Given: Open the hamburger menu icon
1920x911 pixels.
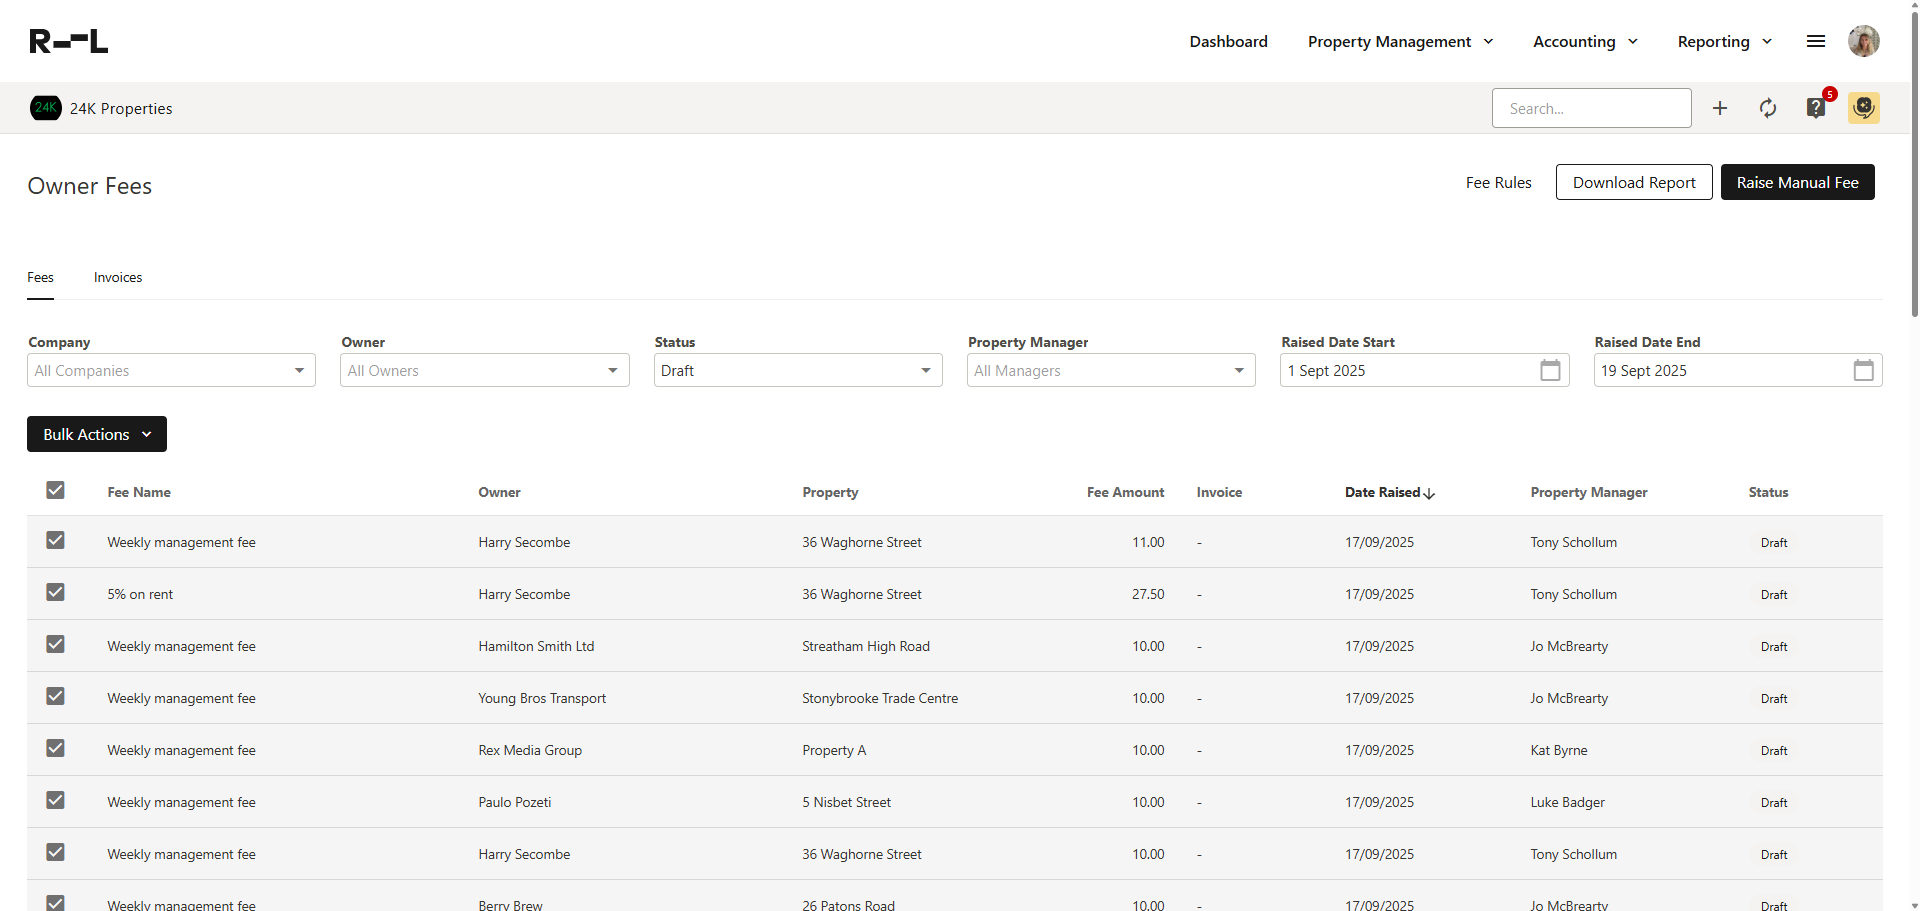Looking at the screenshot, I should (1816, 41).
